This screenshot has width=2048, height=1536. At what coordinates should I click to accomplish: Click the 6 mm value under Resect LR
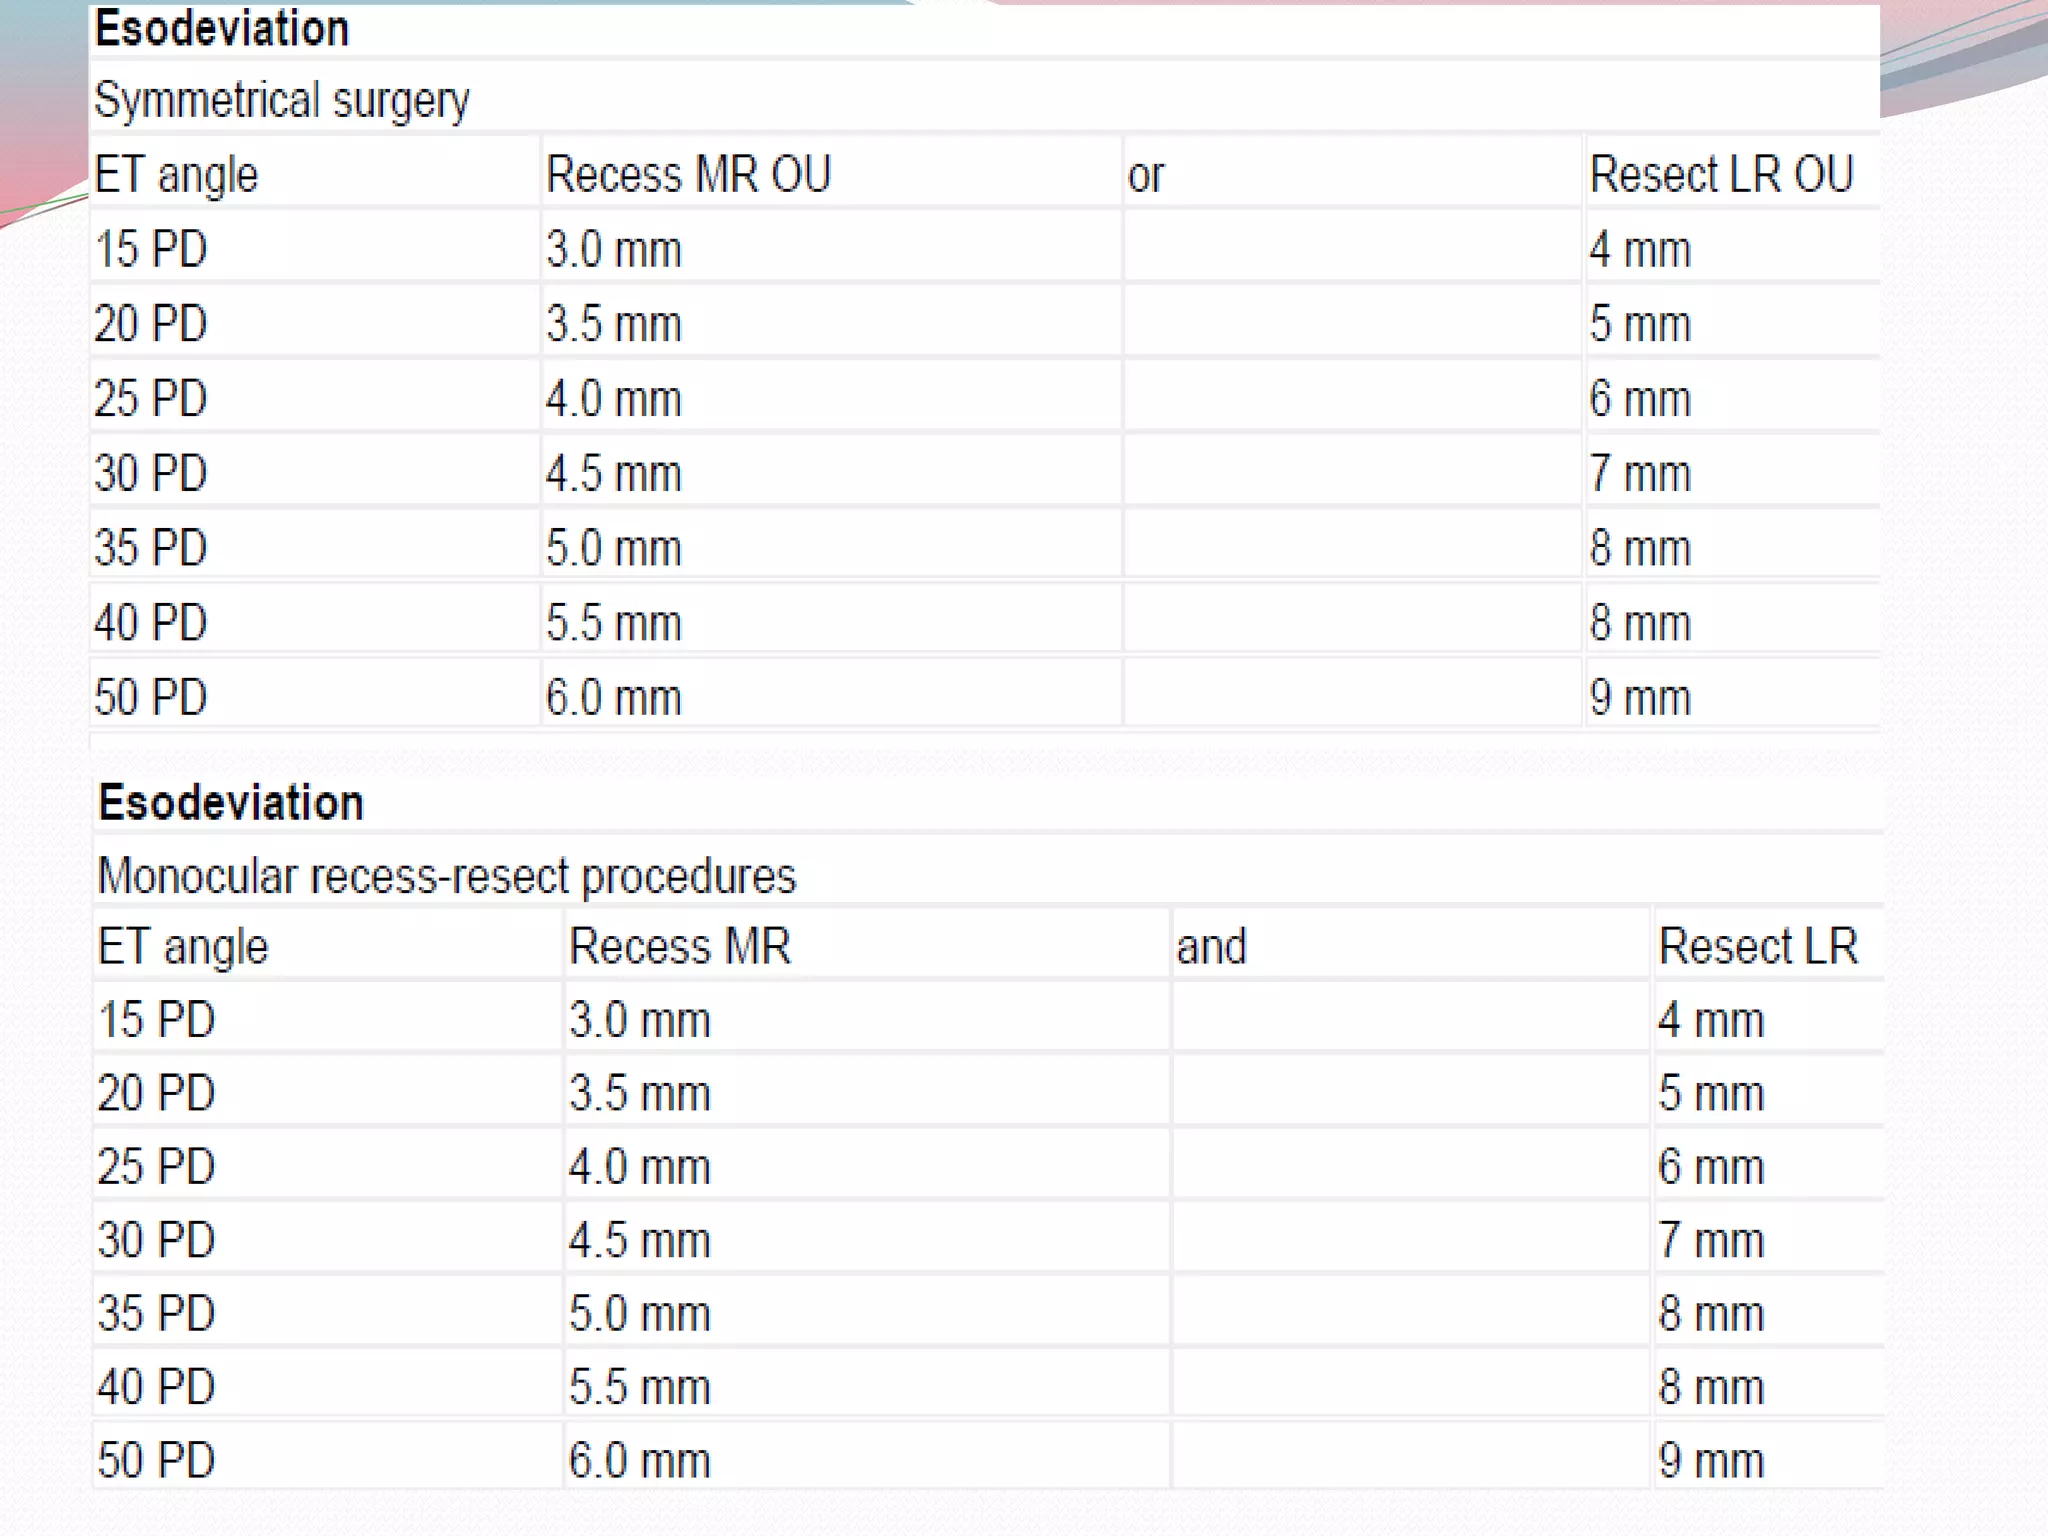(1710, 1167)
